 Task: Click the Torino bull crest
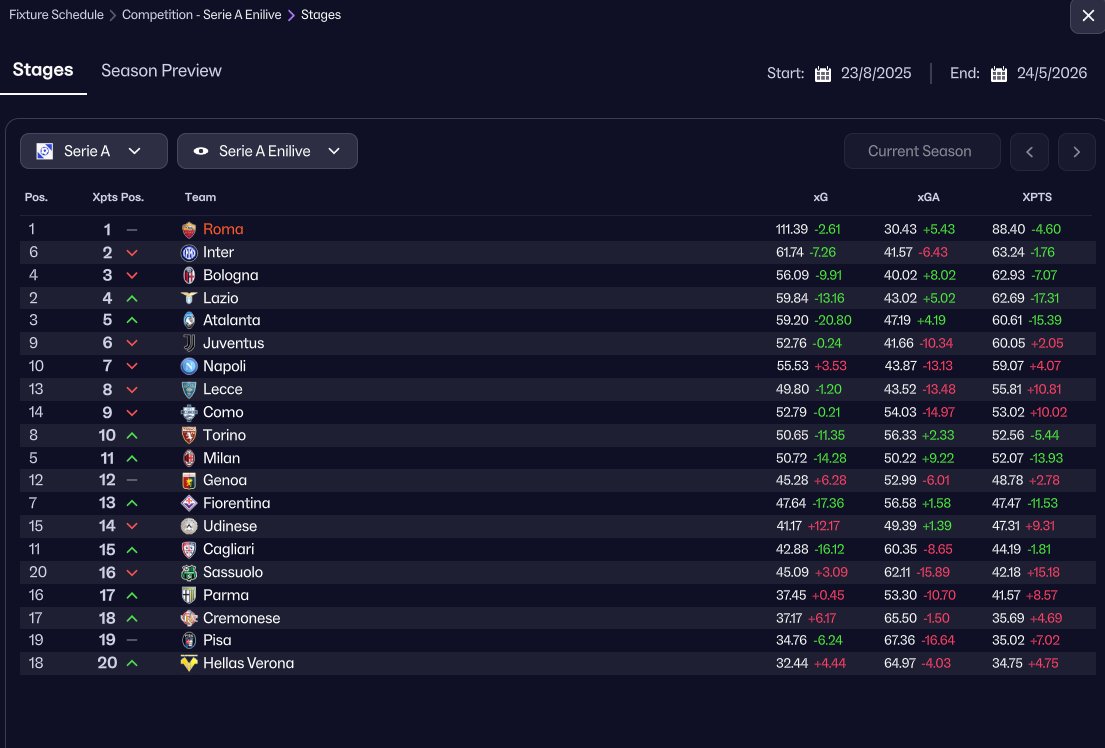[189, 435]
